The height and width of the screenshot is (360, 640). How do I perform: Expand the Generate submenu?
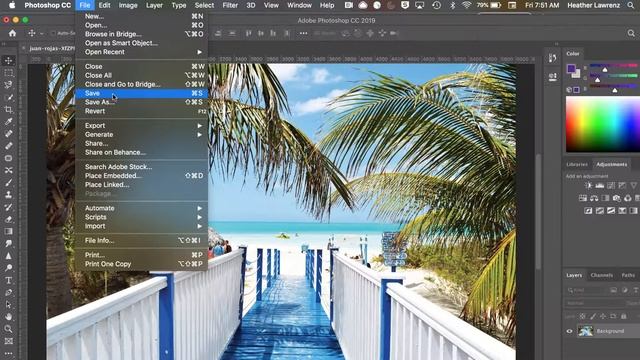click(141, 135)
